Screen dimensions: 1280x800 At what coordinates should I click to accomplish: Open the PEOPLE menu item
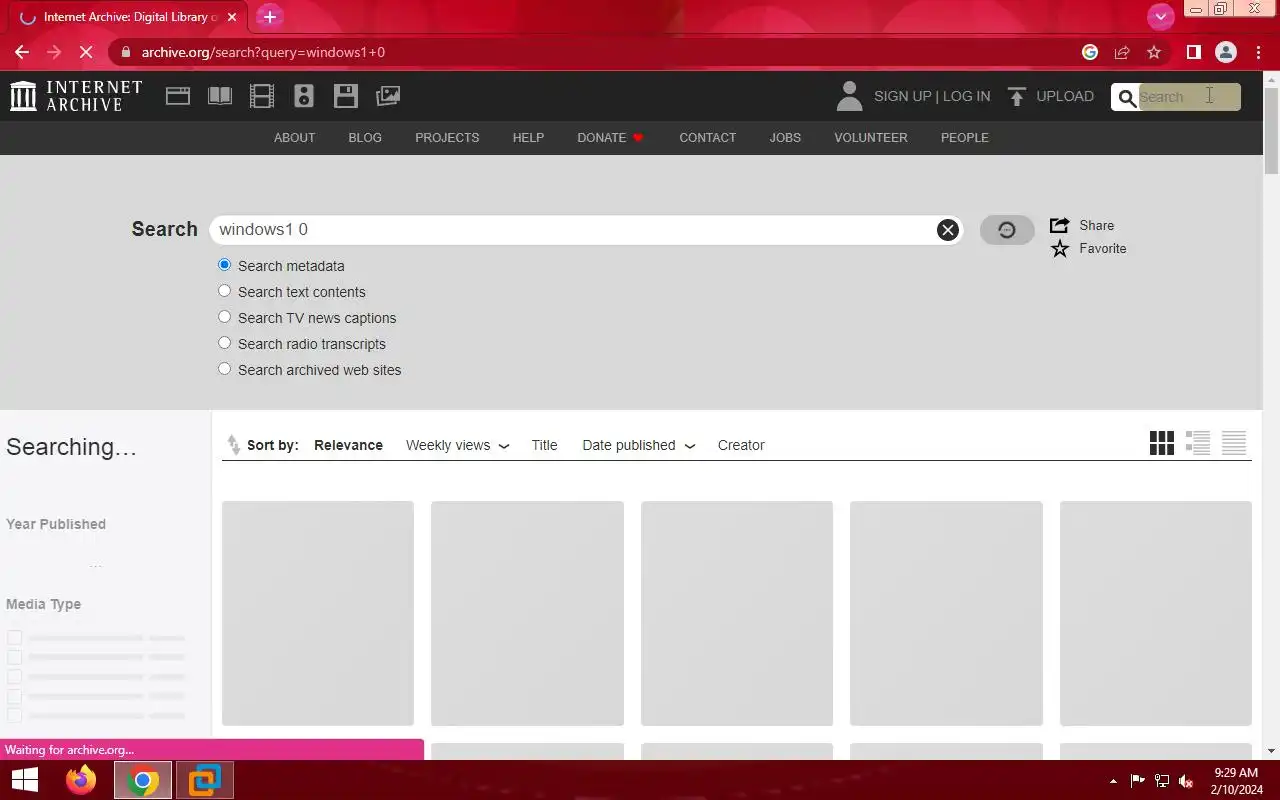pos(964,138)
